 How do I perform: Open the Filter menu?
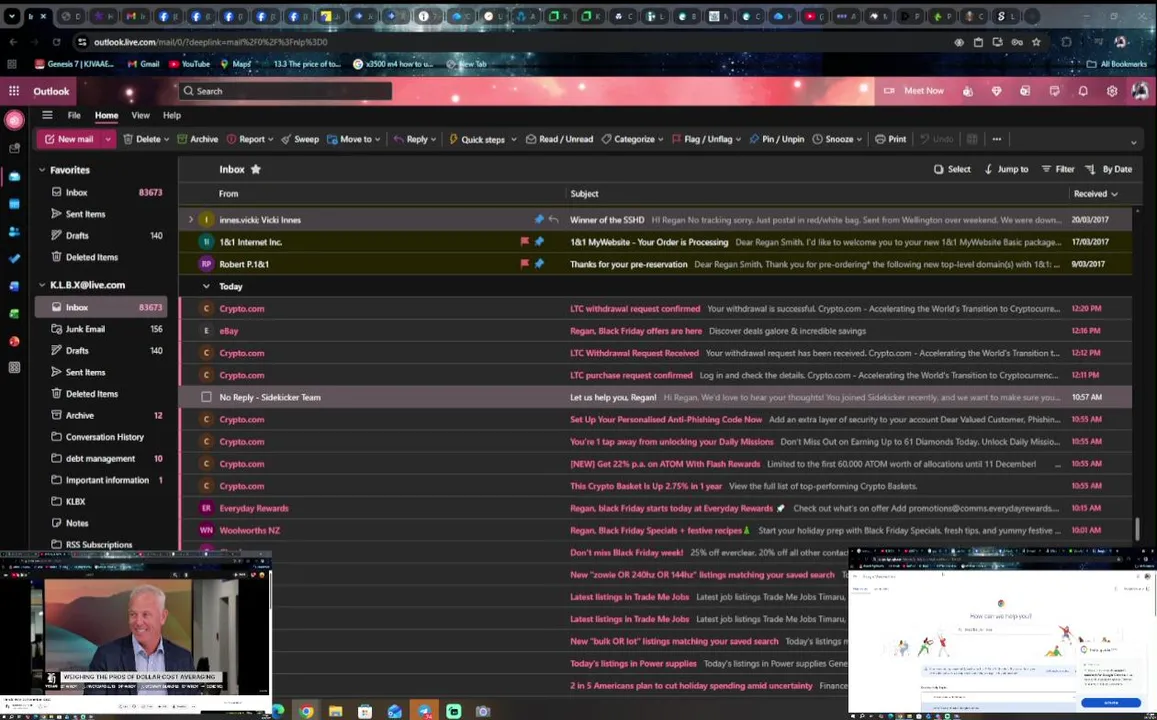(1058, 169)
